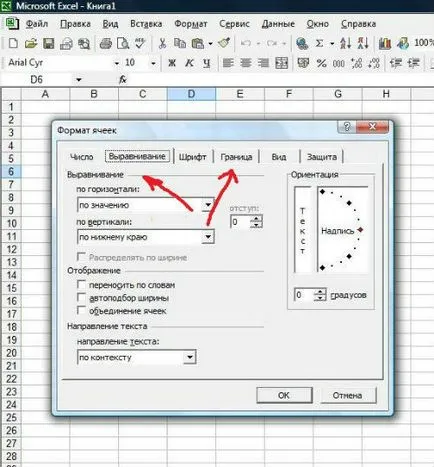Align cell text to the right
434x467 pixels.
point(263,63)
